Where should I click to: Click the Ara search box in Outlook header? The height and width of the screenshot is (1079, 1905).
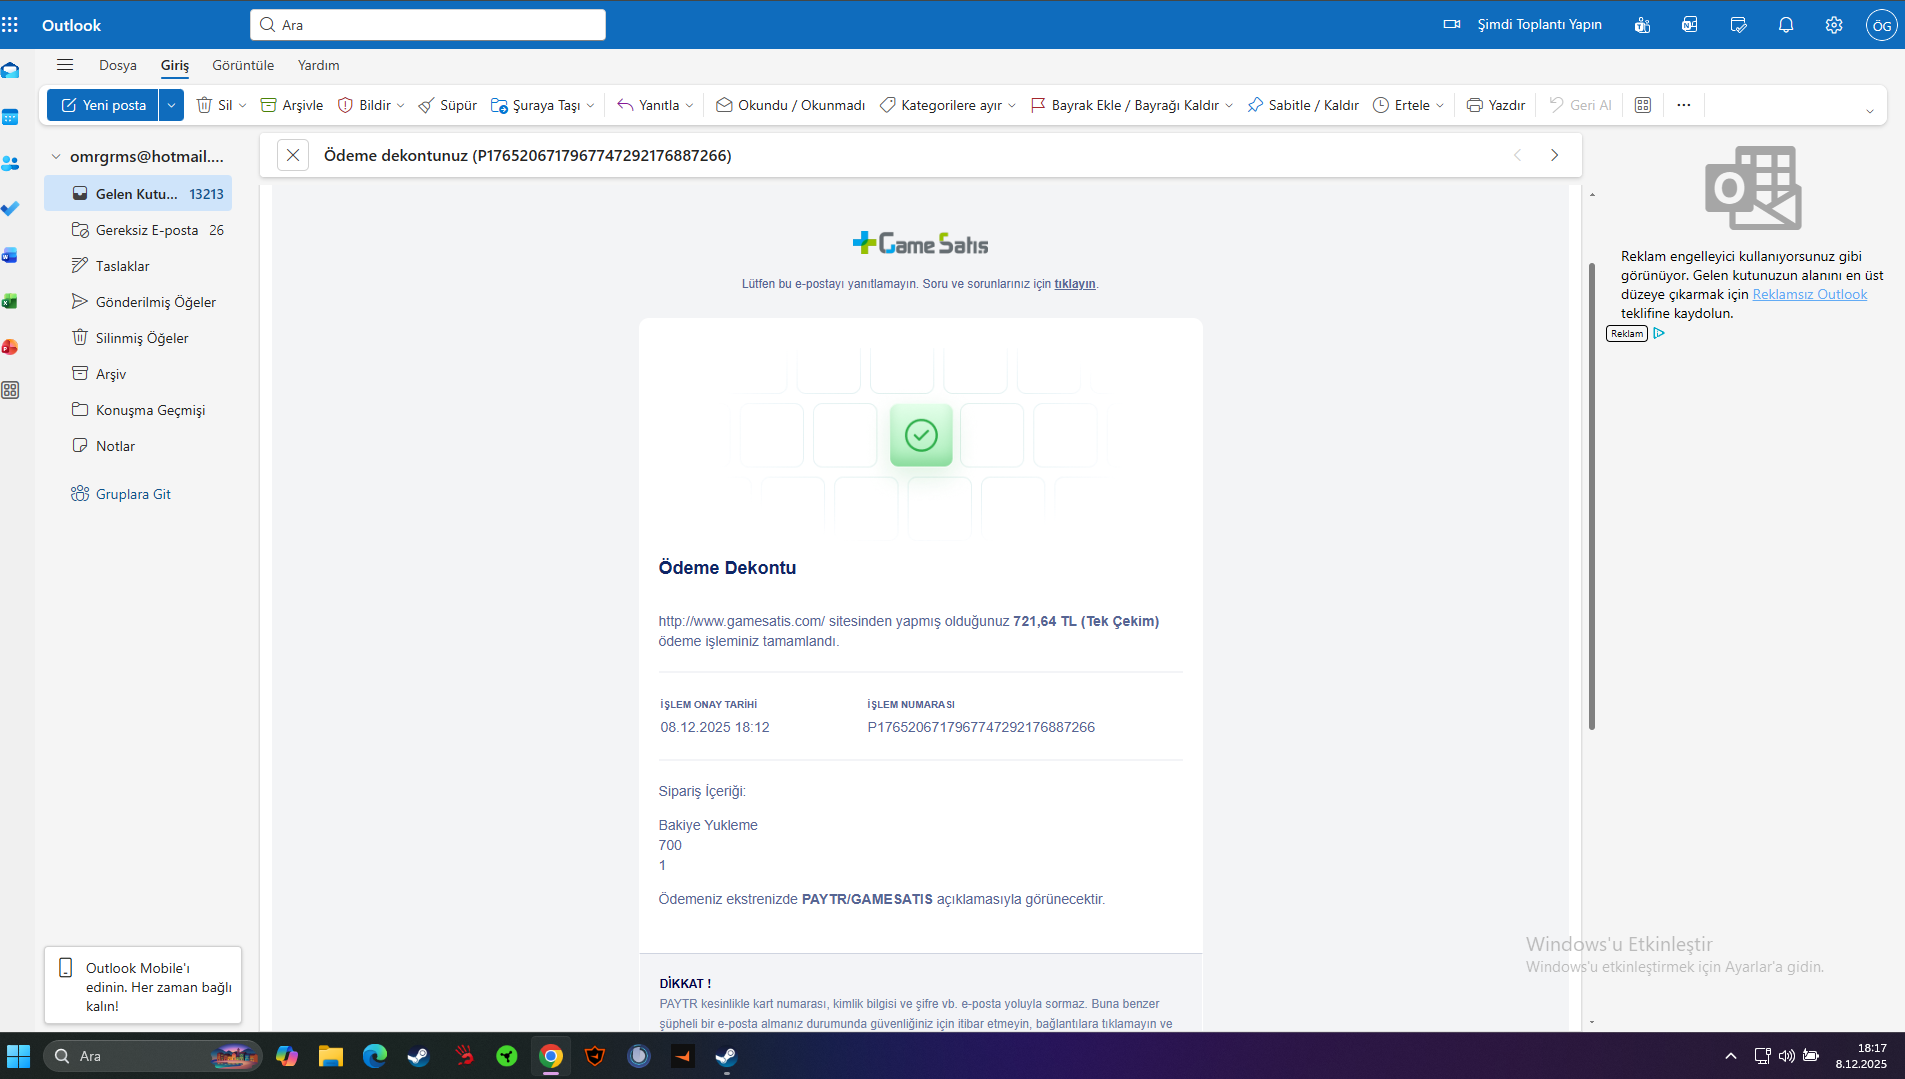(x=428, y=25)
